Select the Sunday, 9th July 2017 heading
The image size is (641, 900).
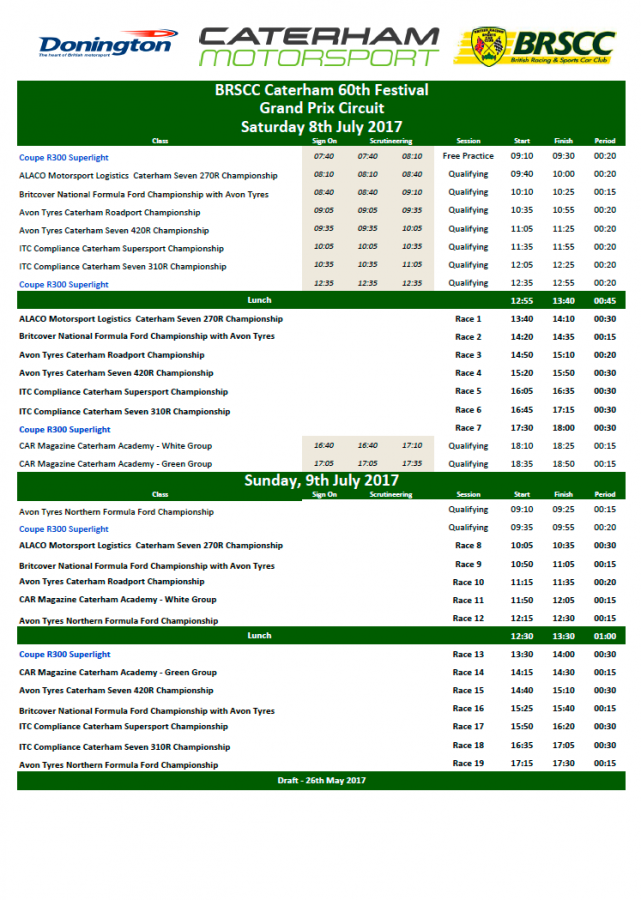321,481
